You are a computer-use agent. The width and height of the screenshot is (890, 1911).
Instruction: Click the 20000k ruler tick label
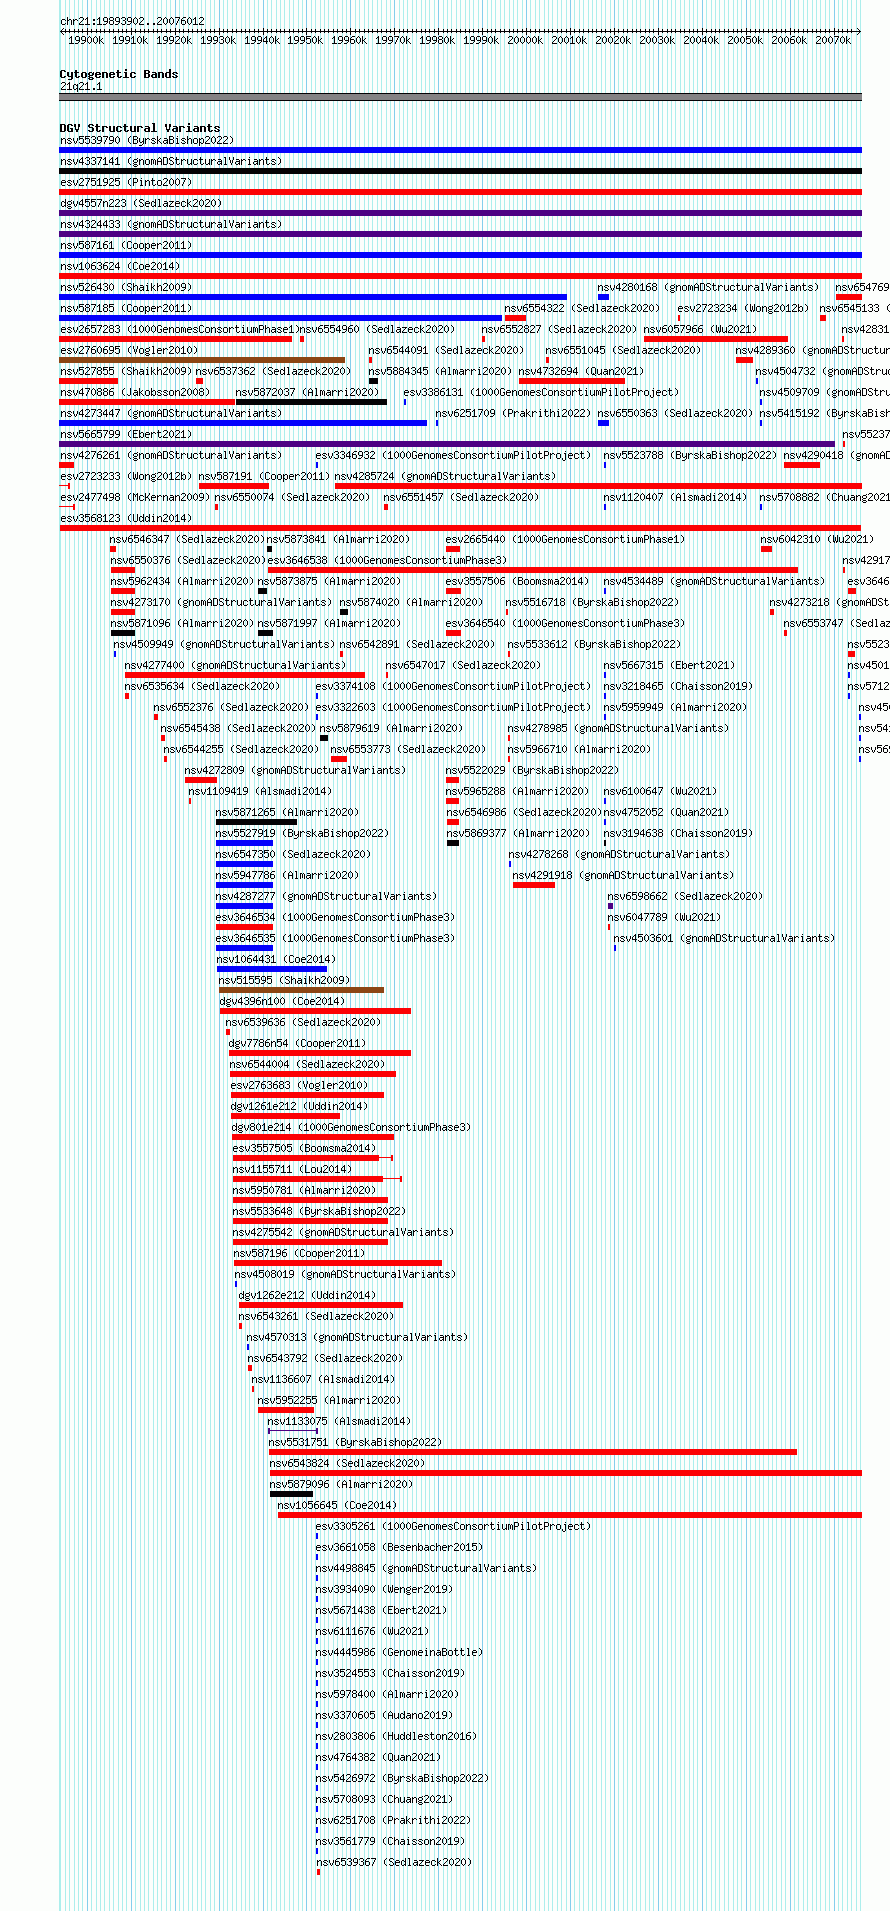(x=525, y=40)
